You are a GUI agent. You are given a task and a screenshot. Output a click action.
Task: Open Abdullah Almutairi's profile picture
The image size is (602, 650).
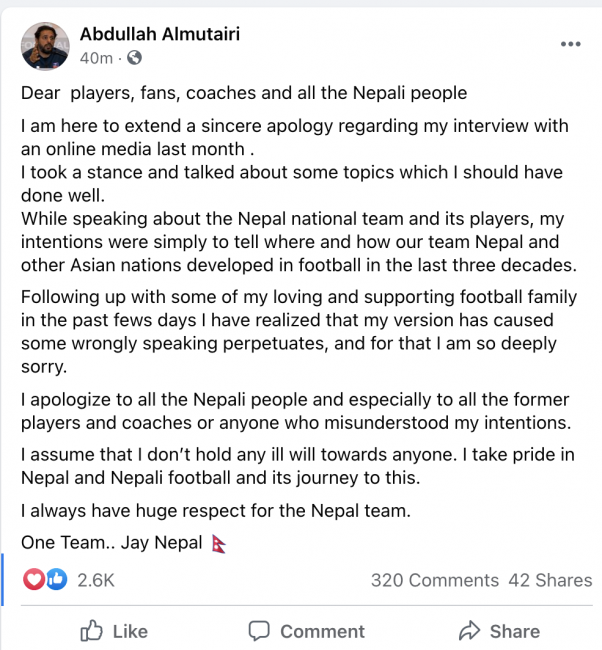[x=45, y=46]
